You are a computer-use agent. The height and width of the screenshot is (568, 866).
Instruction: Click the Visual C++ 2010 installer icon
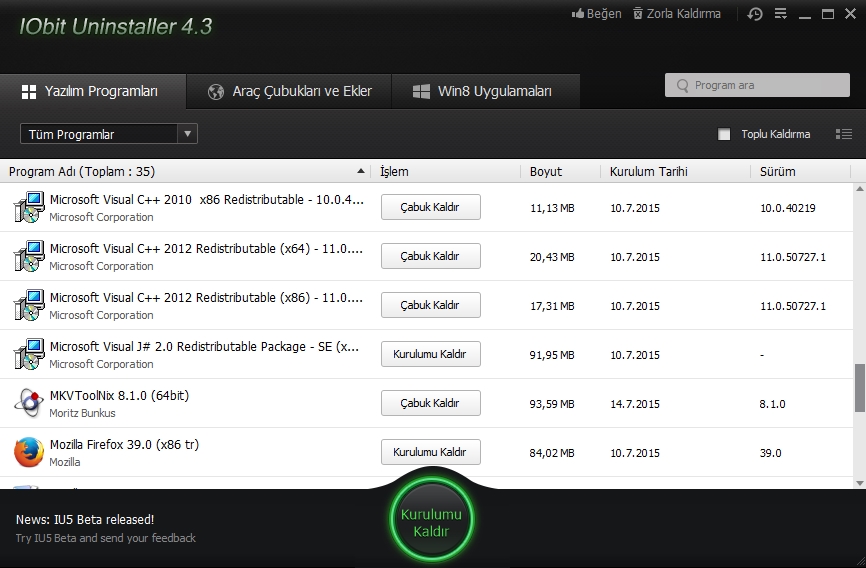click(x=28, y=207)
